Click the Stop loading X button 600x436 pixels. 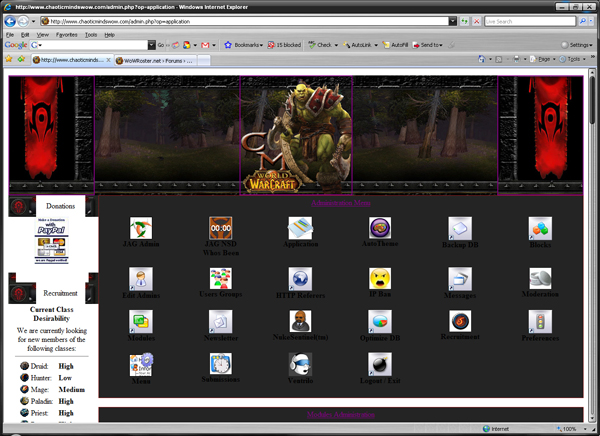[476, 21]
